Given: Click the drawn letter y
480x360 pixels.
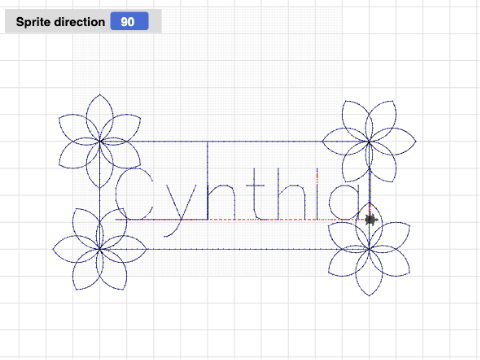Looking at the screenshot, I should 179,210.
